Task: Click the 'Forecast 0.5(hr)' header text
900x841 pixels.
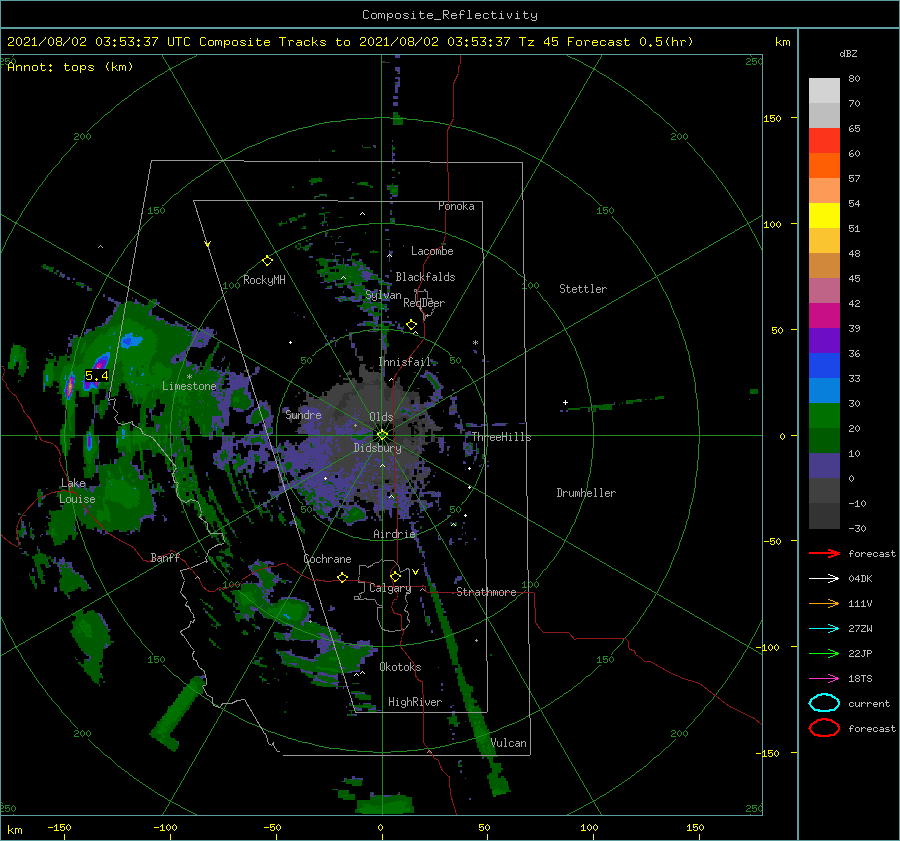Action: coord(630,42)
